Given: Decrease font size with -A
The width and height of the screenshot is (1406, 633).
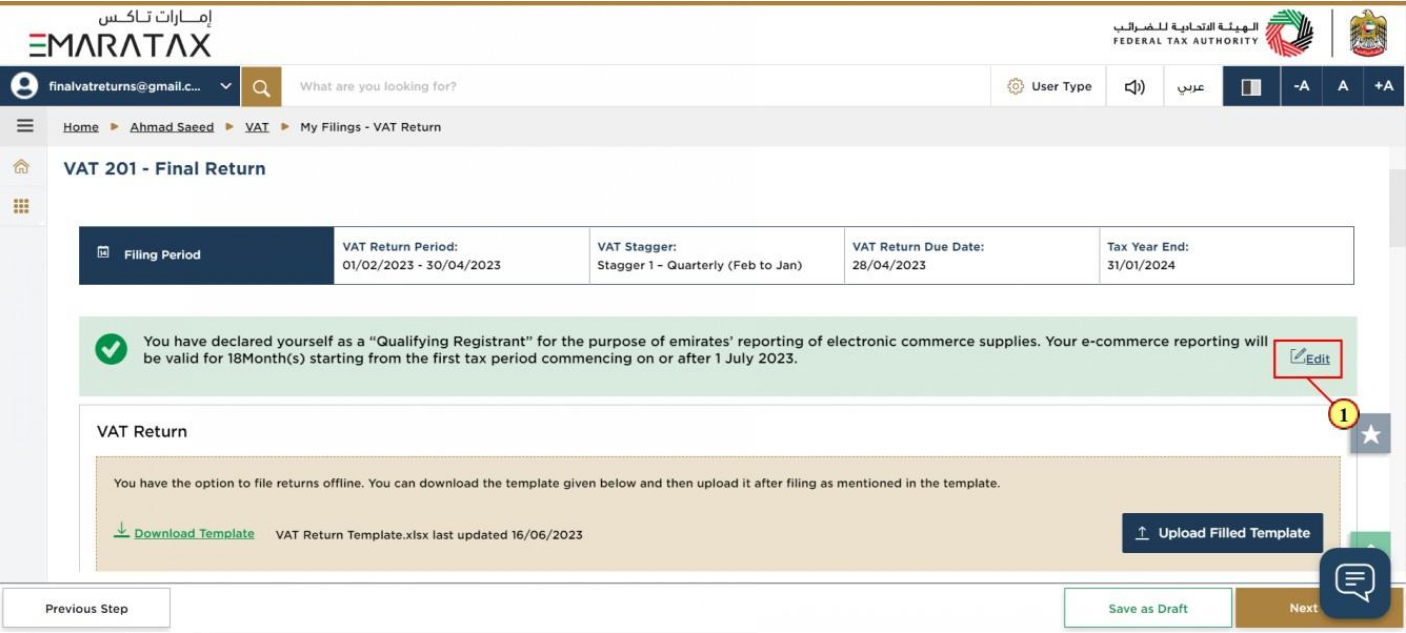Looking at the screenshot, I should pos(1301,87).
